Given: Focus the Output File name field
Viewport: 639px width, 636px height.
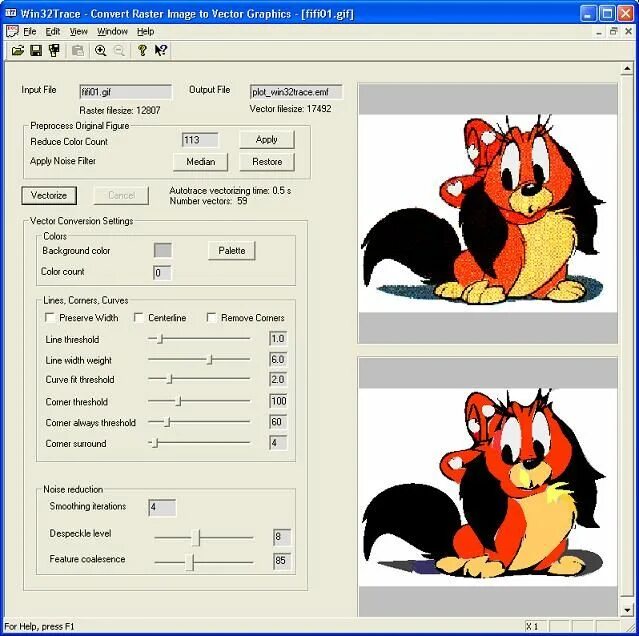Looking at the screenshot, I should tap(296, 92).
